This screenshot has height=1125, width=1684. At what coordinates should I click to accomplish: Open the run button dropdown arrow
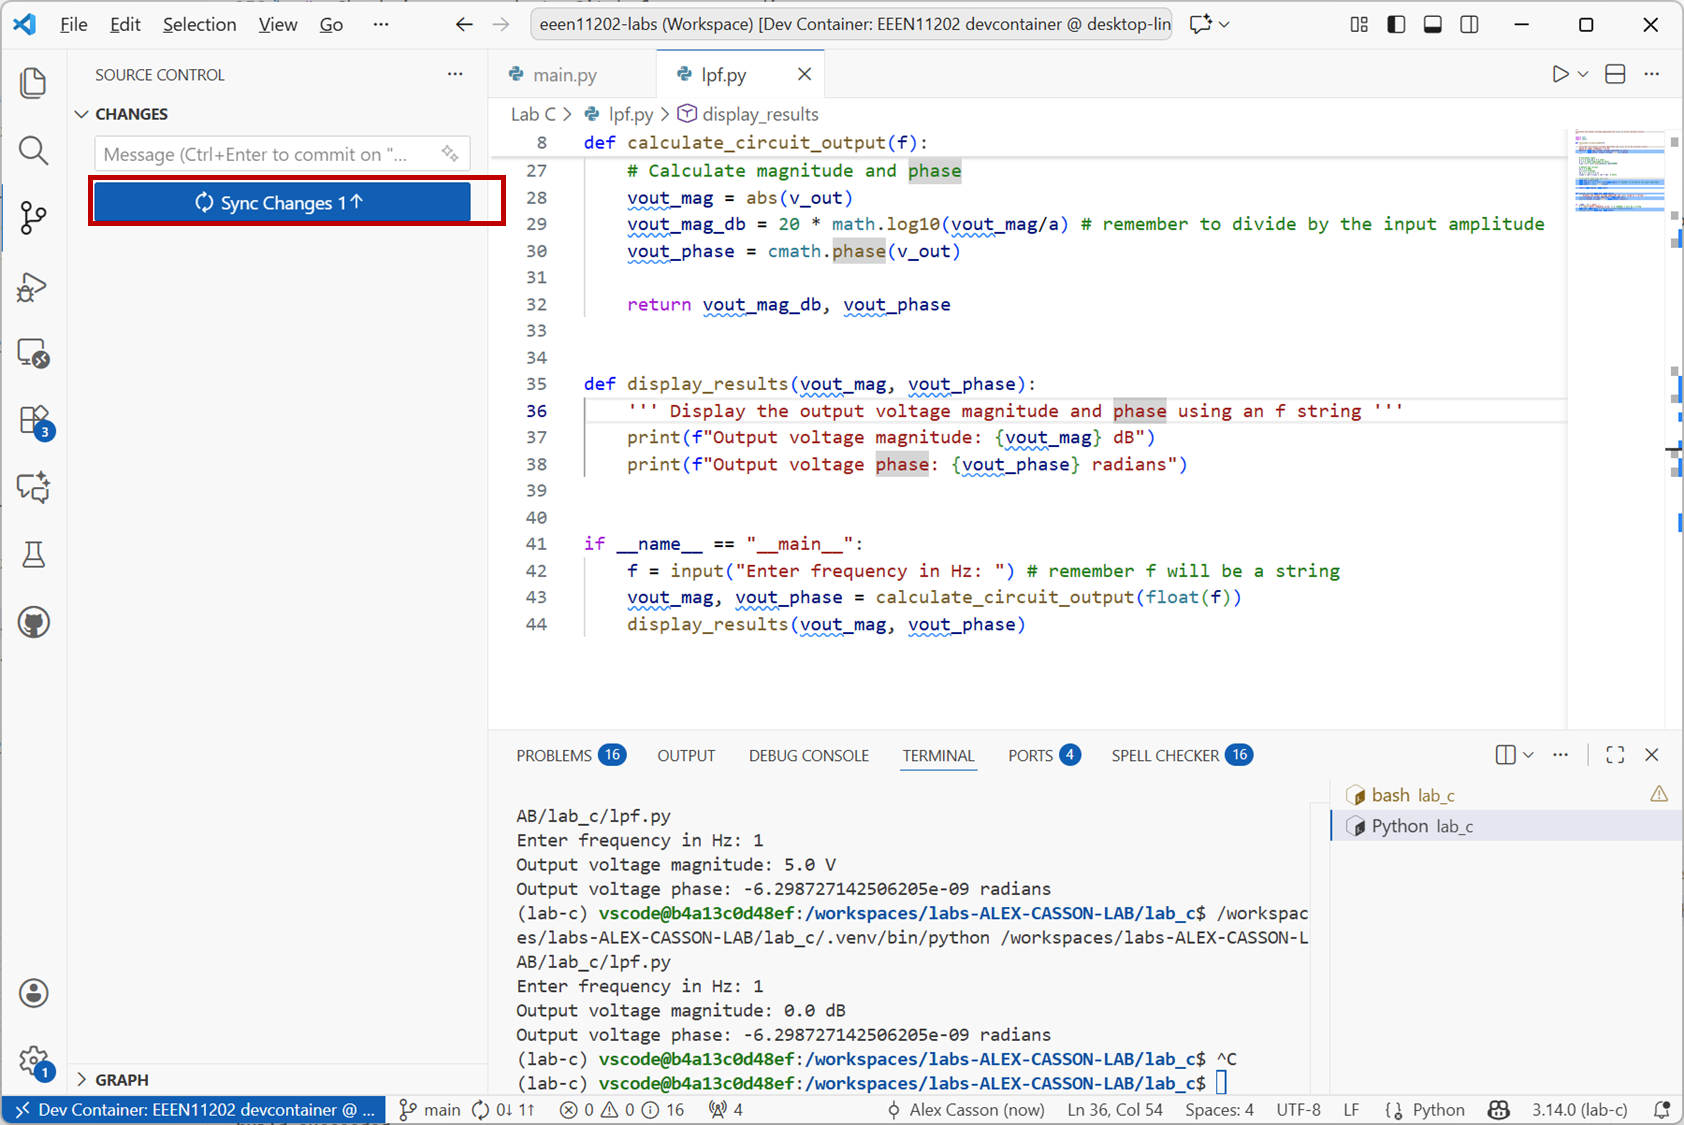point(1583,74)
